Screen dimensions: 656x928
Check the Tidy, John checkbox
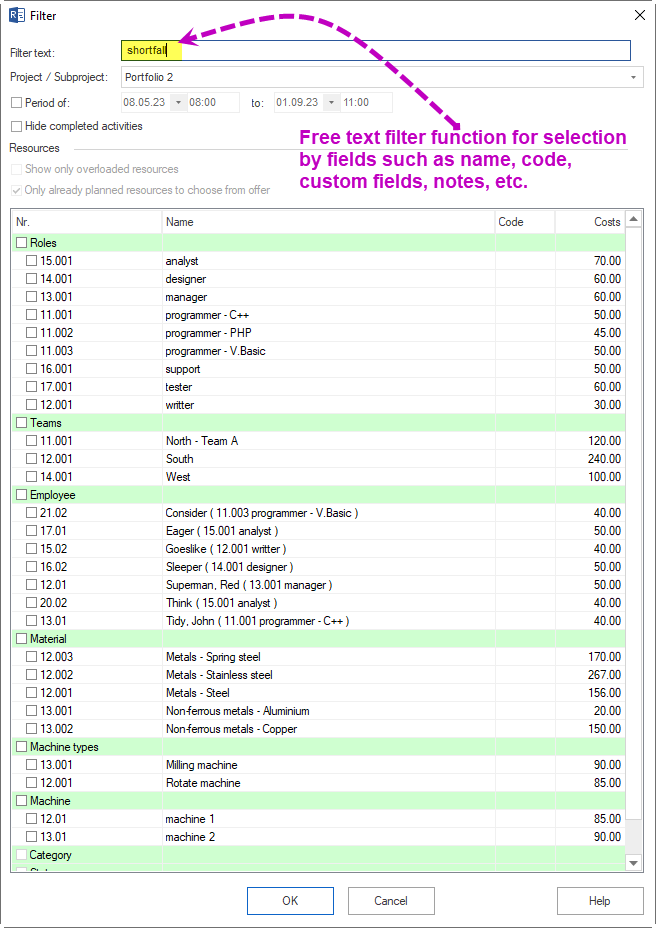(31, 621)
